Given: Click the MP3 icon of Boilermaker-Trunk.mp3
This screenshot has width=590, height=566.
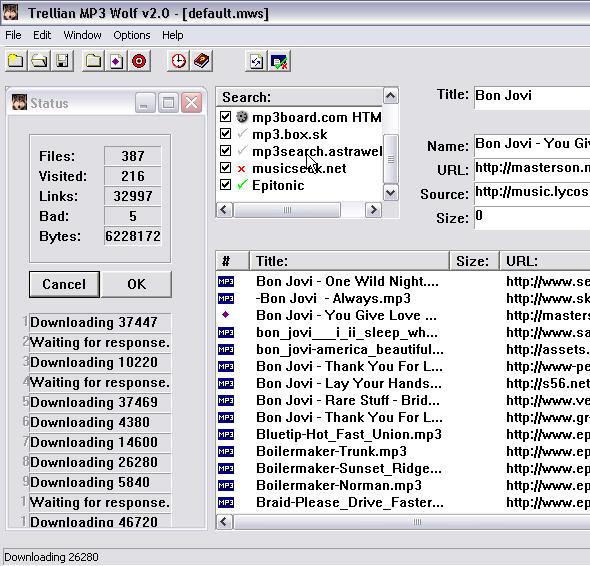Looking at the screenshot, I should coord(226,451).
